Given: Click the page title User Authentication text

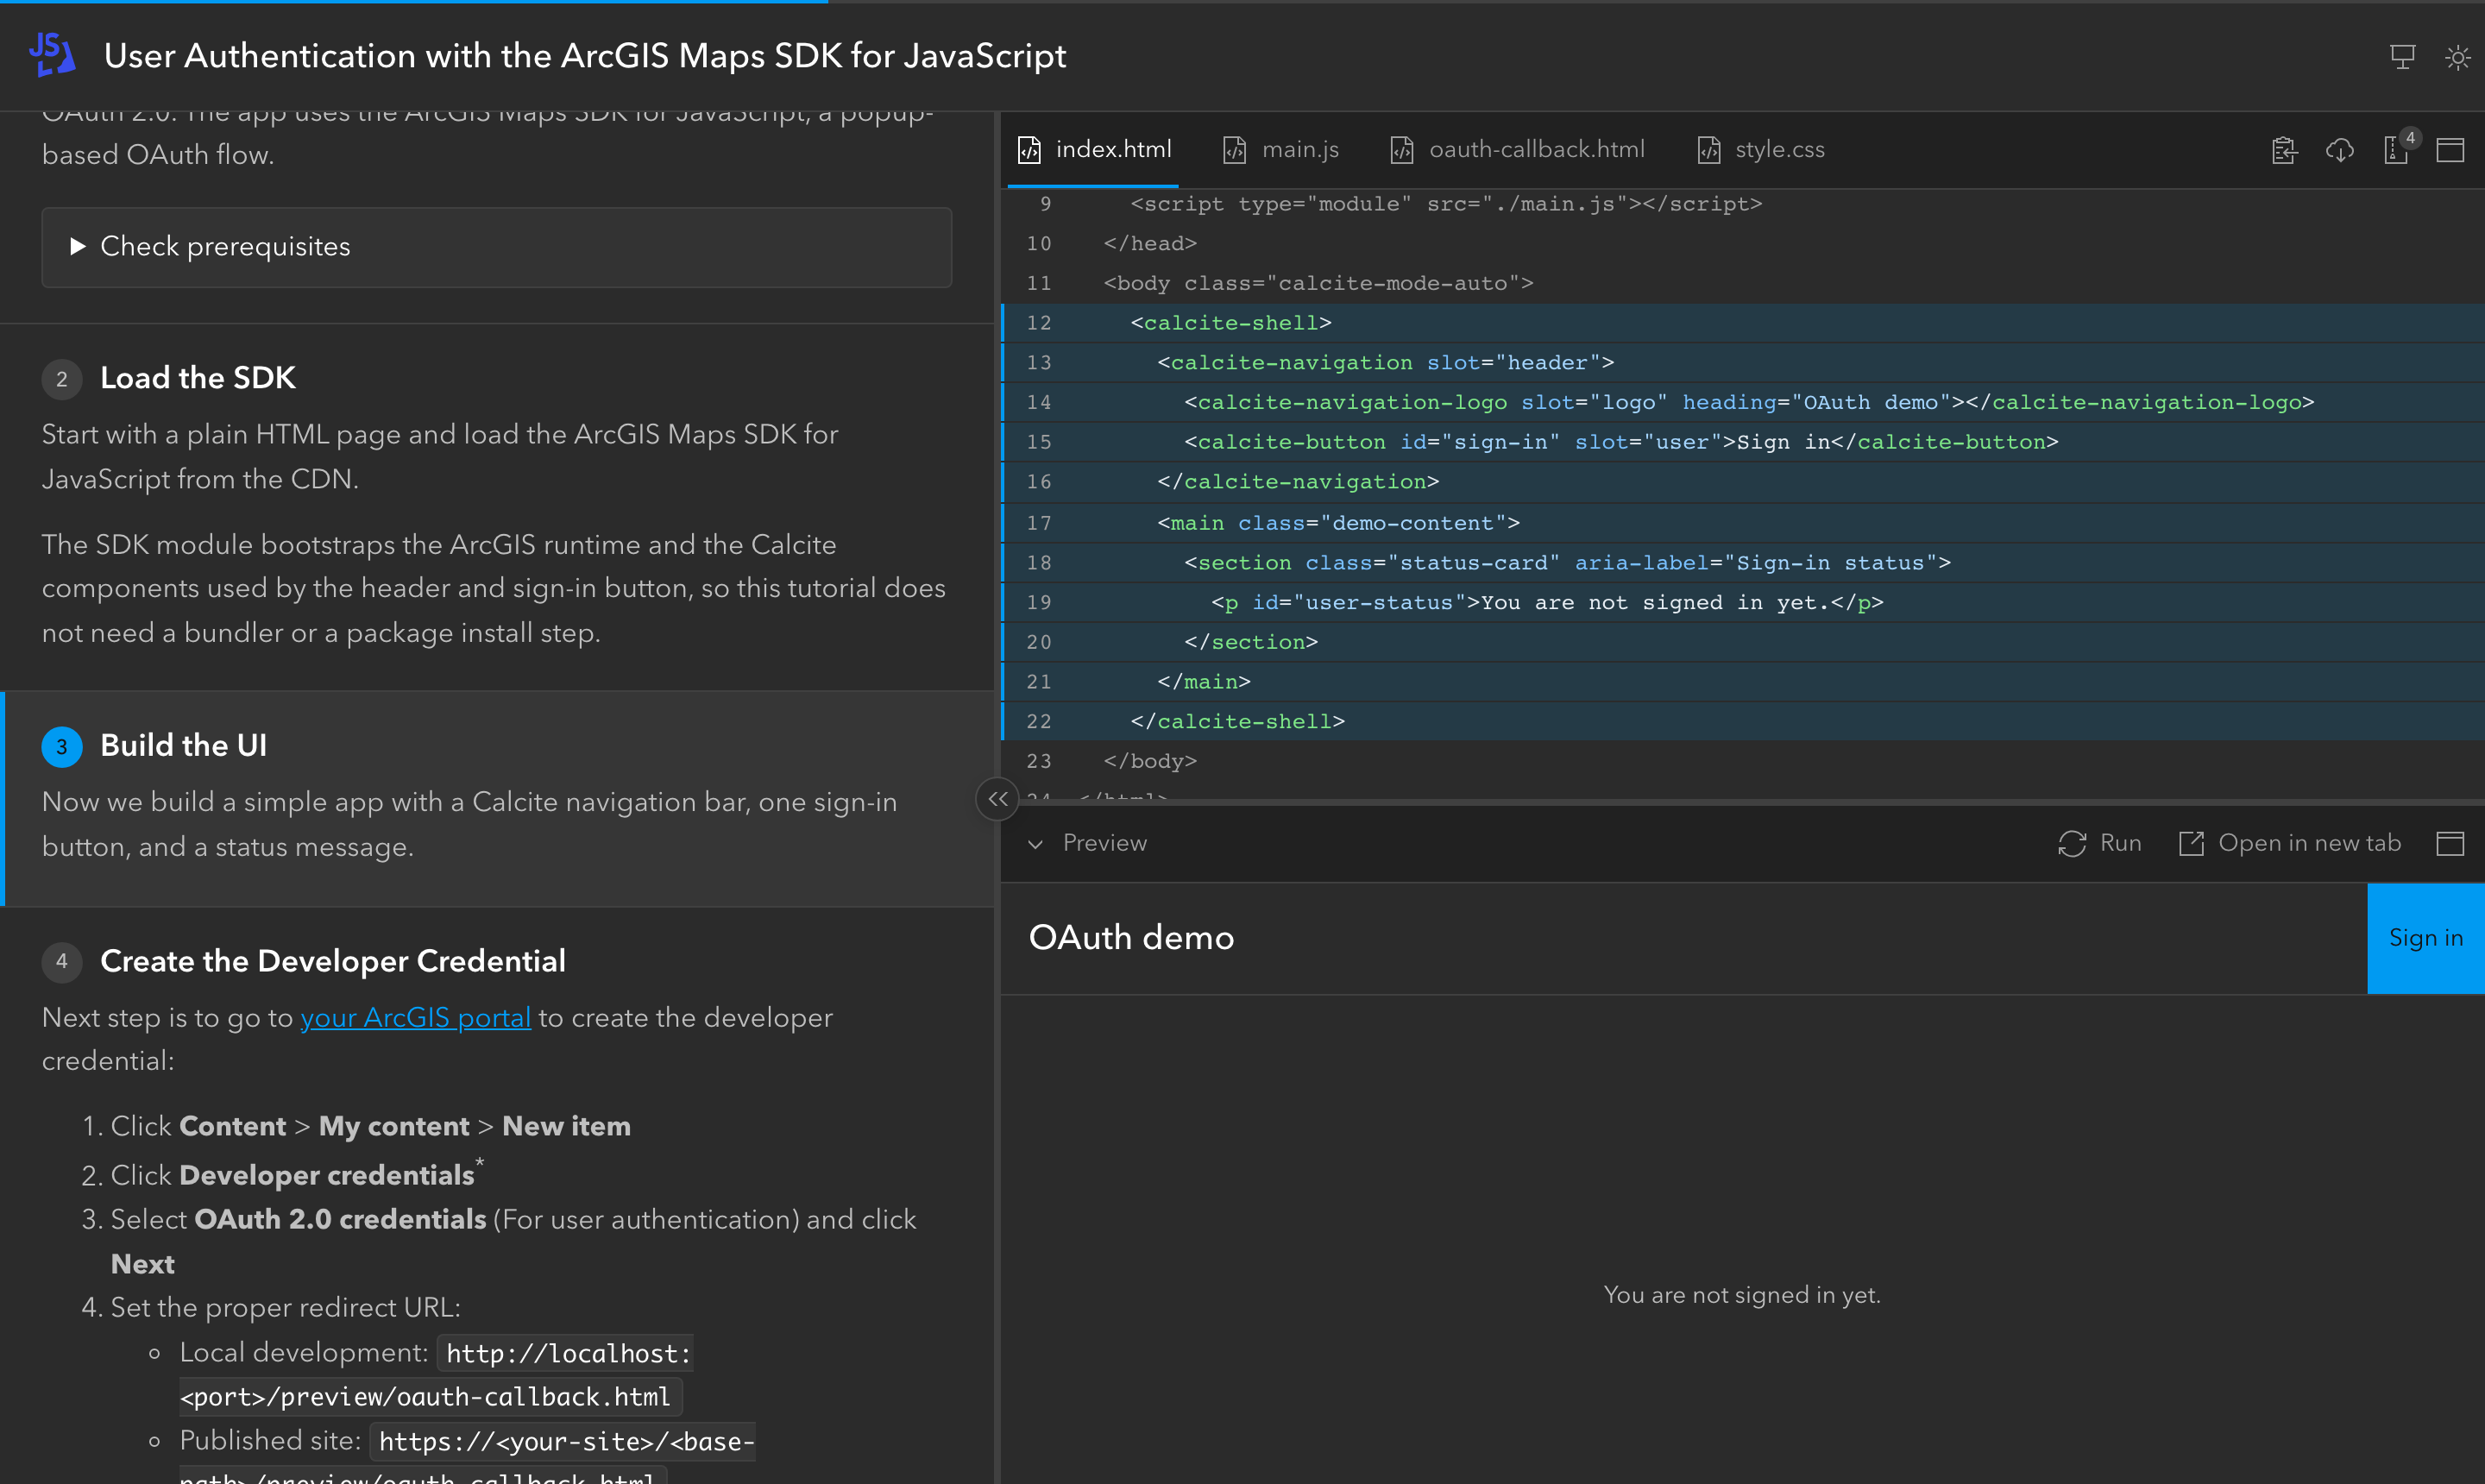Looking at the screenshot, I should pyautogui.click(x=585, y=56).
